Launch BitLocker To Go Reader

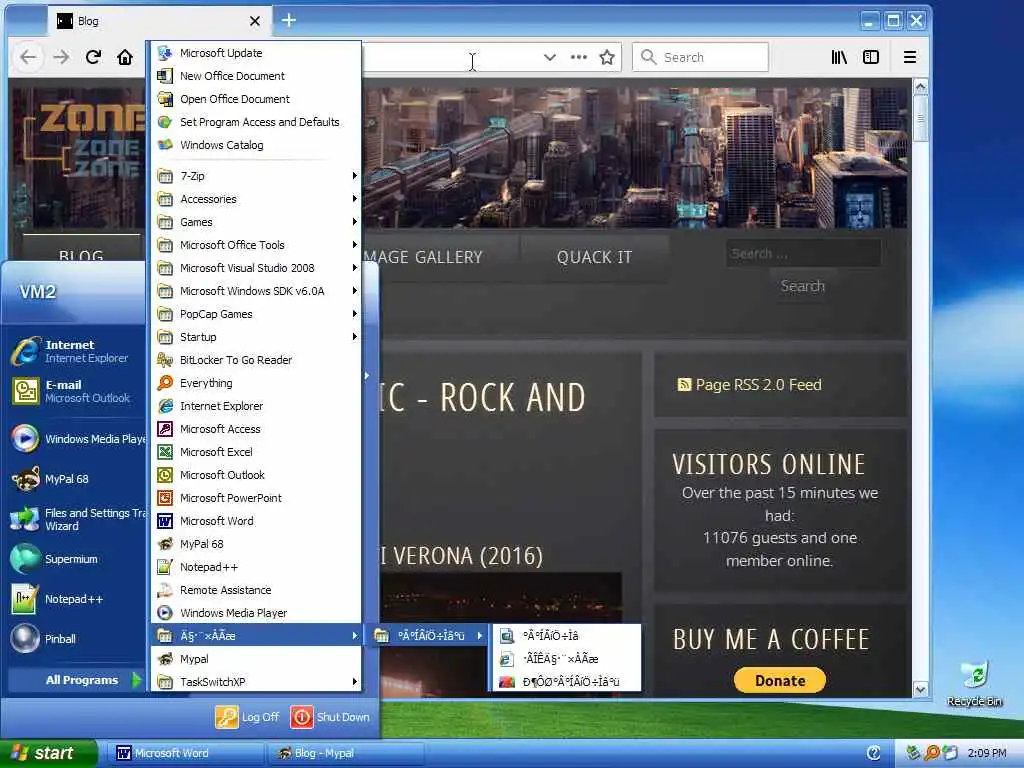click(x=257, y=360)
